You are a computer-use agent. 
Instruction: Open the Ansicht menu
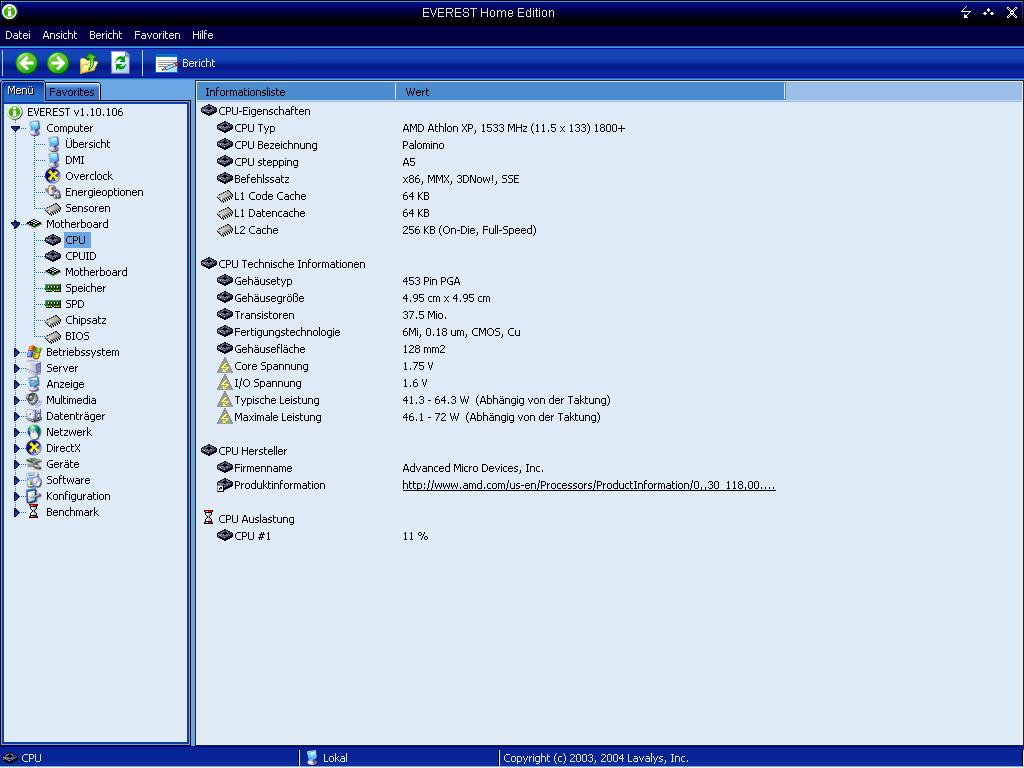point(59,35)
